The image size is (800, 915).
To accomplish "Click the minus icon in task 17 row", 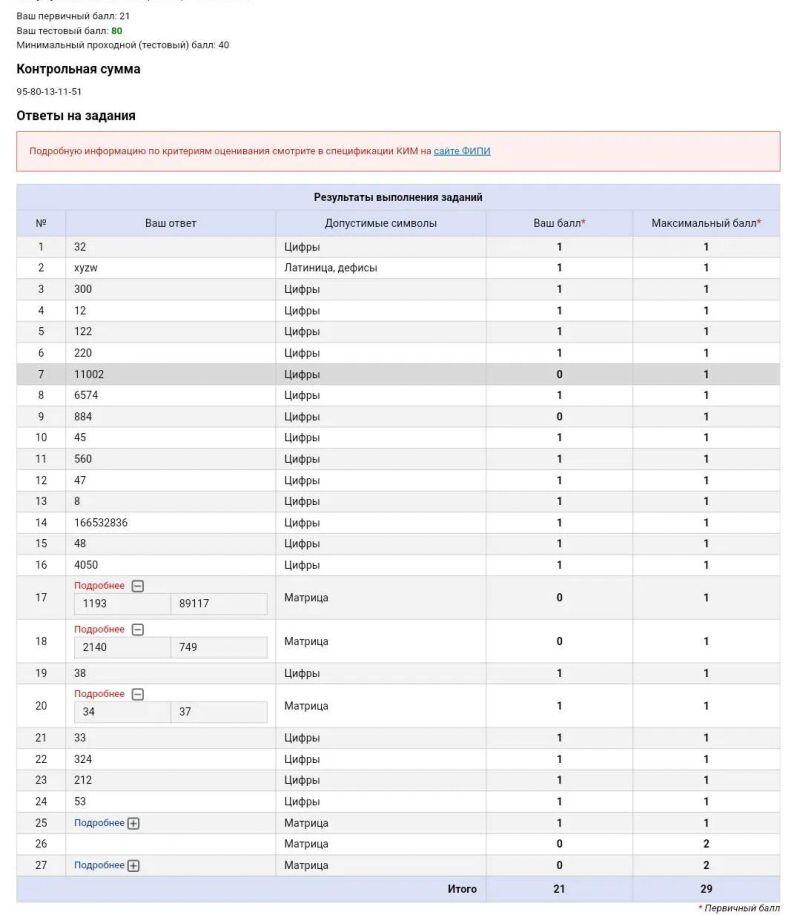I will 138,586.
